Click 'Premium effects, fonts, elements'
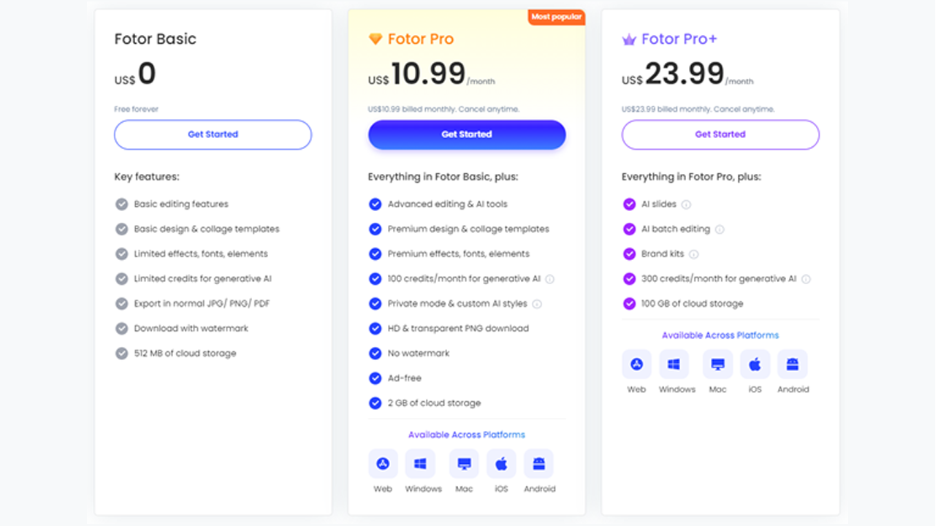 [458, 254]
